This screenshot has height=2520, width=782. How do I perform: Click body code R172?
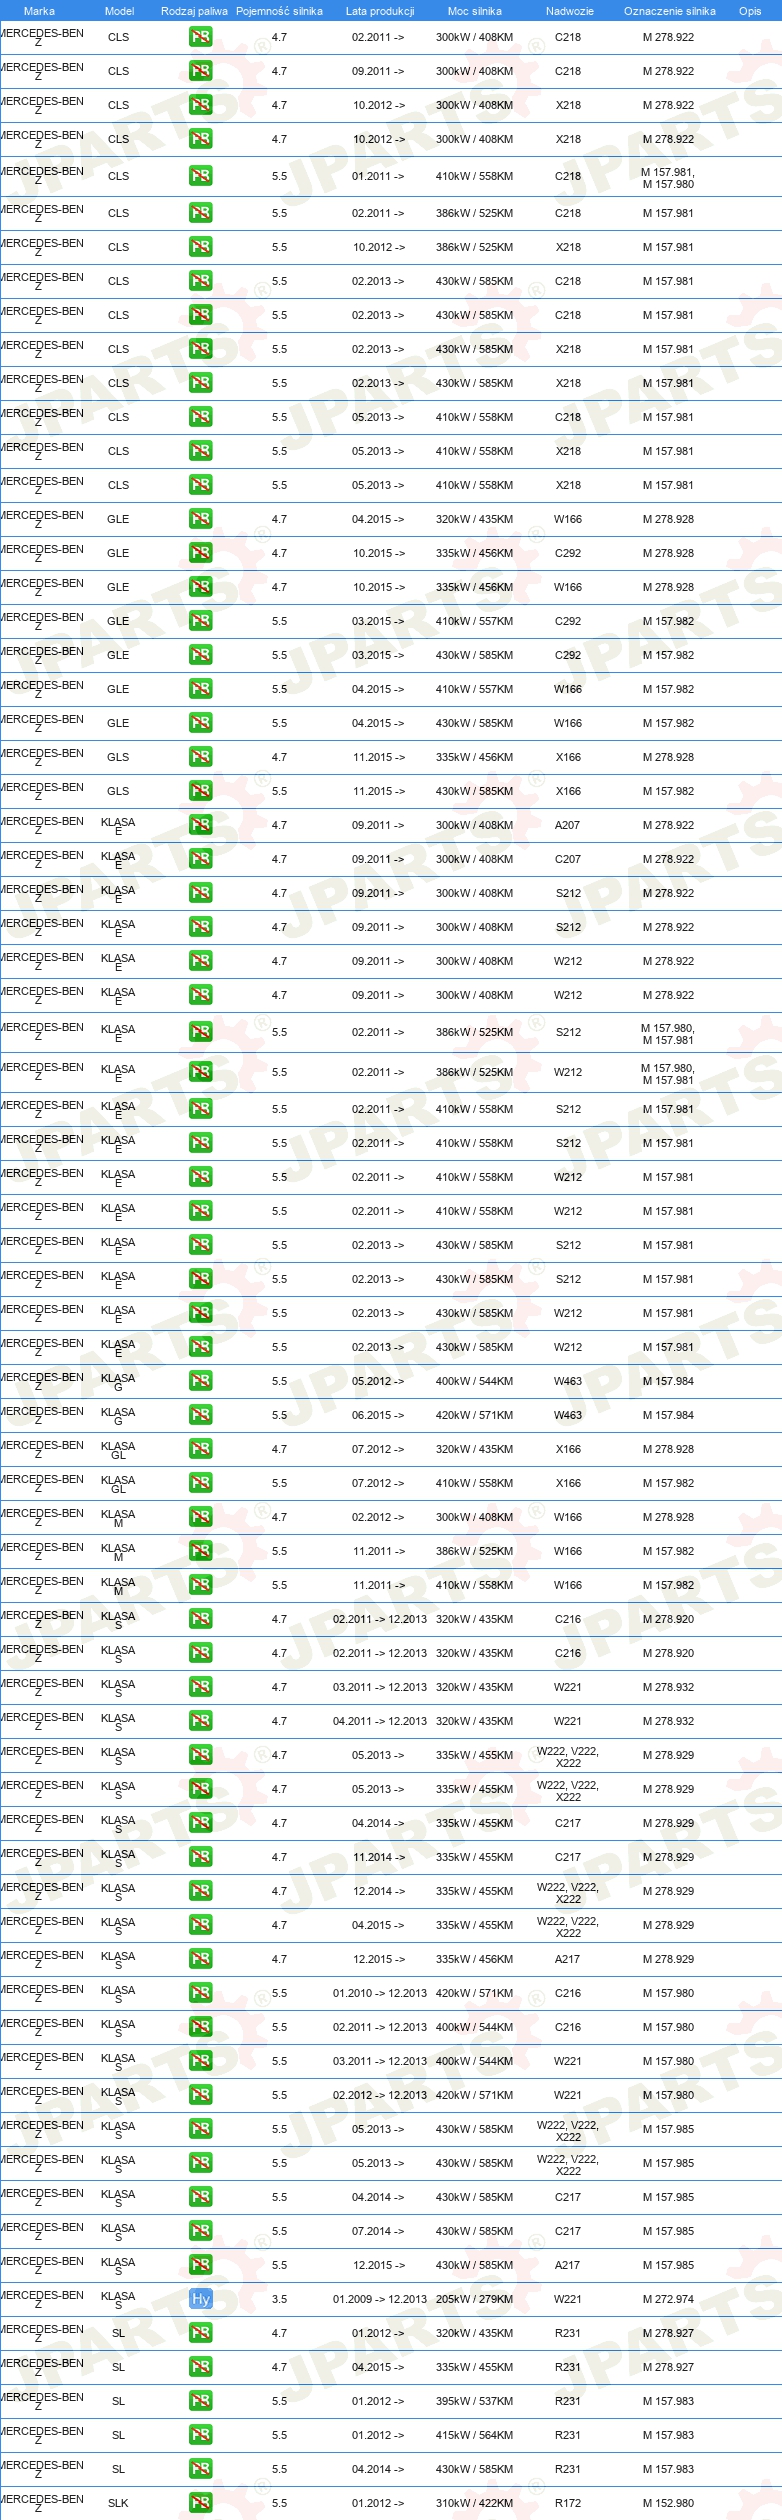click(x=568, y=2503)
